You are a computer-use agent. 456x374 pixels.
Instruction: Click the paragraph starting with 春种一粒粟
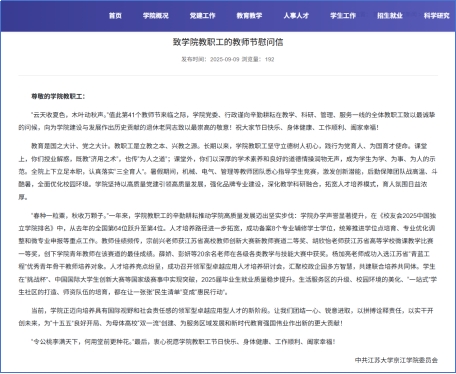(x=228, y=254)
